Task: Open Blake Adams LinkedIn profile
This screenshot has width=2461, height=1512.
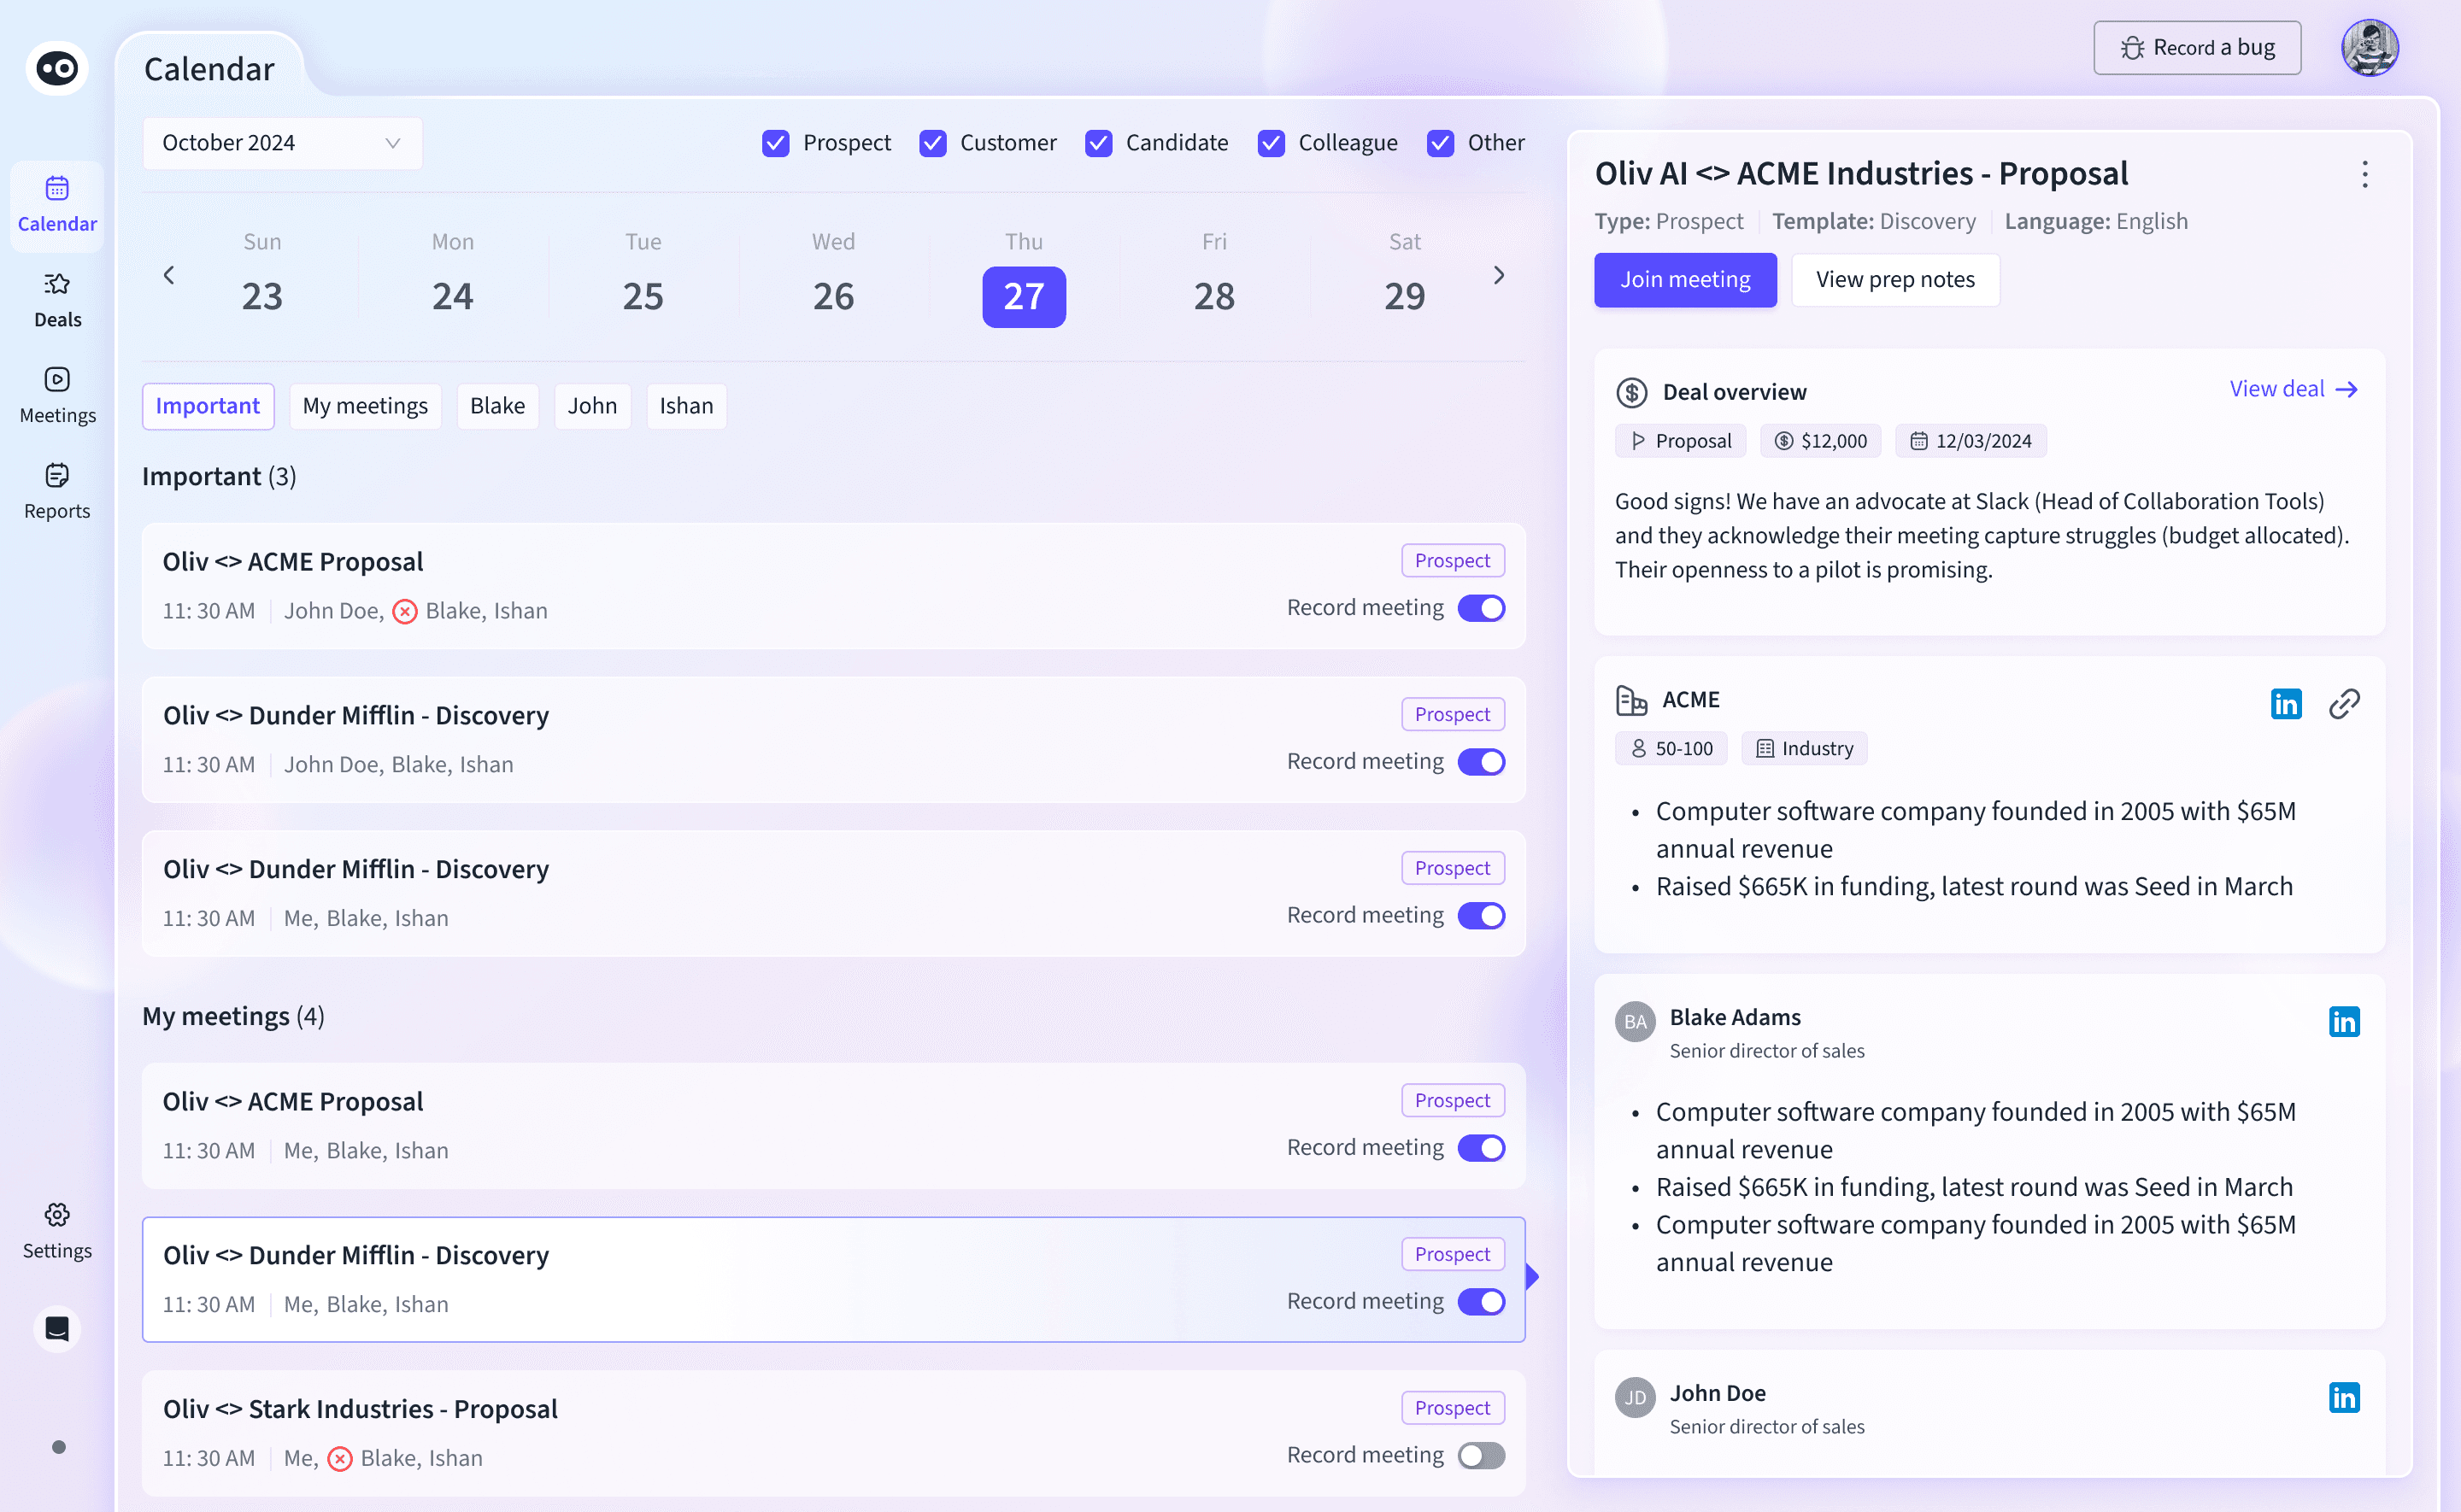Action: point(2343,1021)
